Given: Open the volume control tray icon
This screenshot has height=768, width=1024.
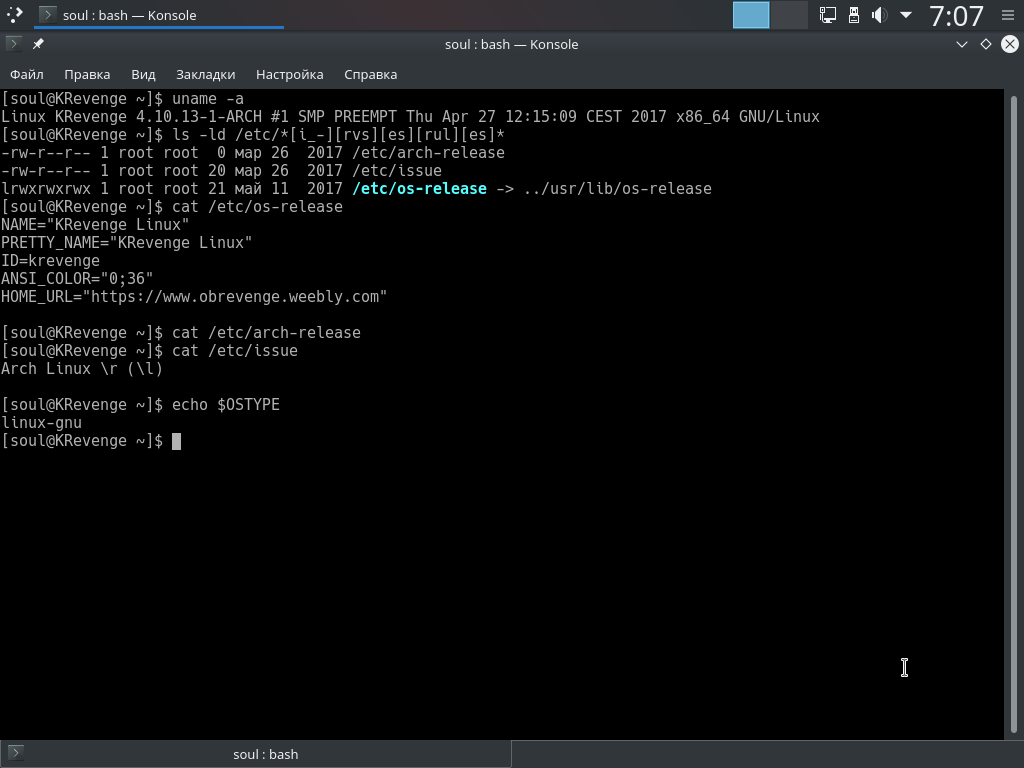Looking at the screenshot, I should click(879, 14).
